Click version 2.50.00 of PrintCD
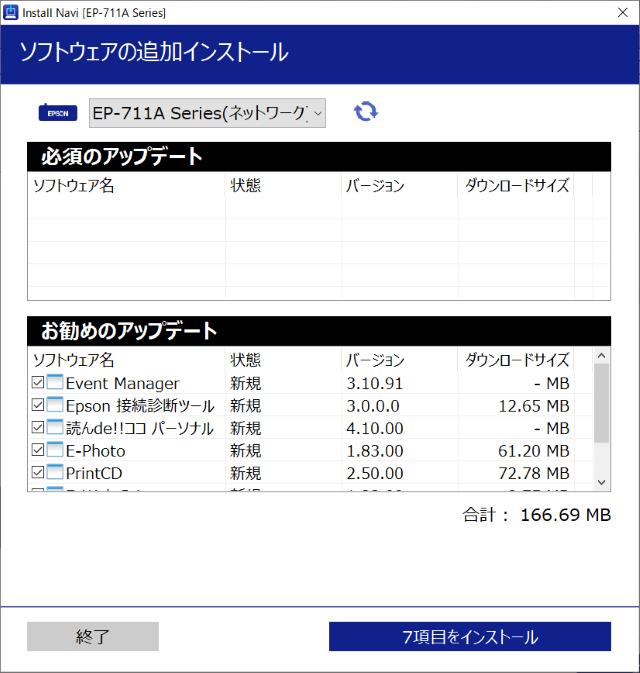The height and width of the screenshot is (673, 640). pyautogui.click(x=375, y=473)
